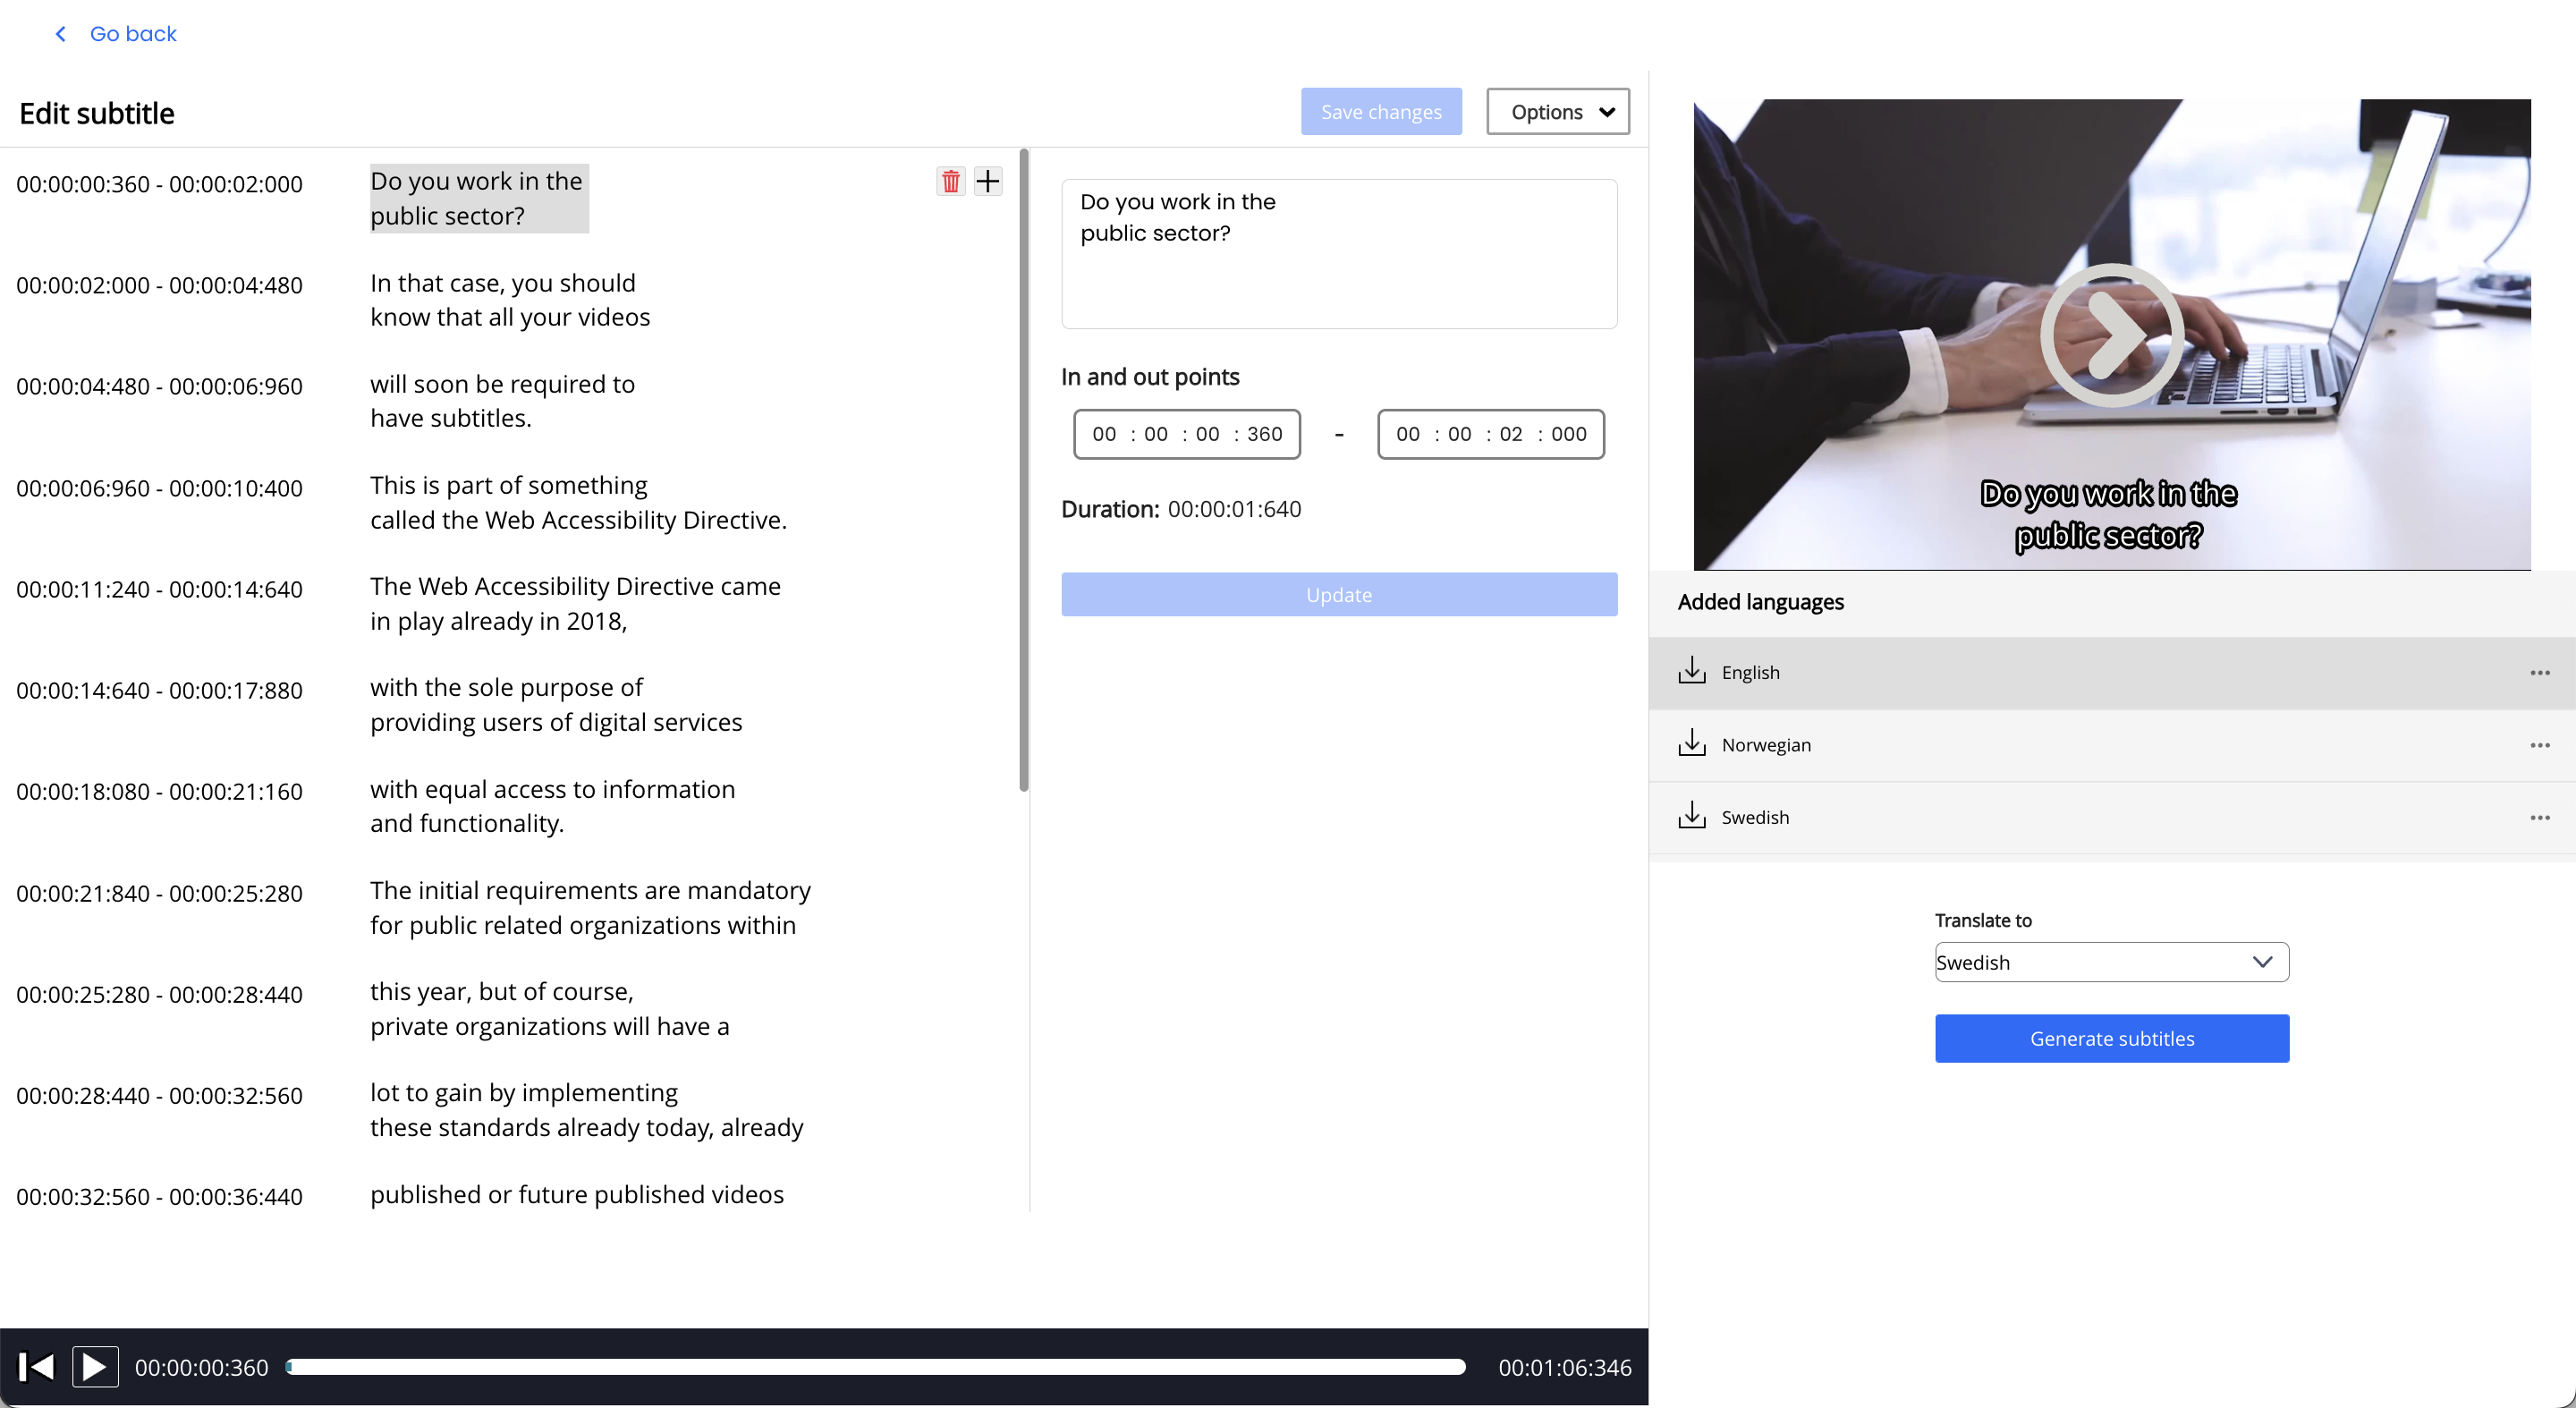The width and height of the screenshot is (2576, 1408).
Task: Open more options for English language
Action: click(2540, 673)
